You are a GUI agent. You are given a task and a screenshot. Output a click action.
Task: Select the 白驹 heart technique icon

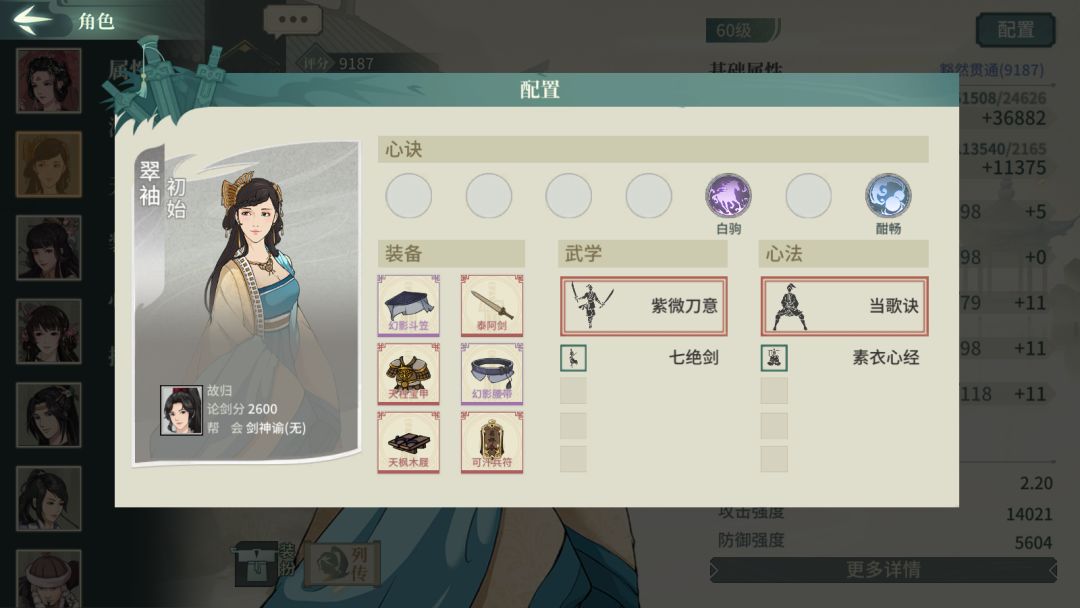point(728,196)
